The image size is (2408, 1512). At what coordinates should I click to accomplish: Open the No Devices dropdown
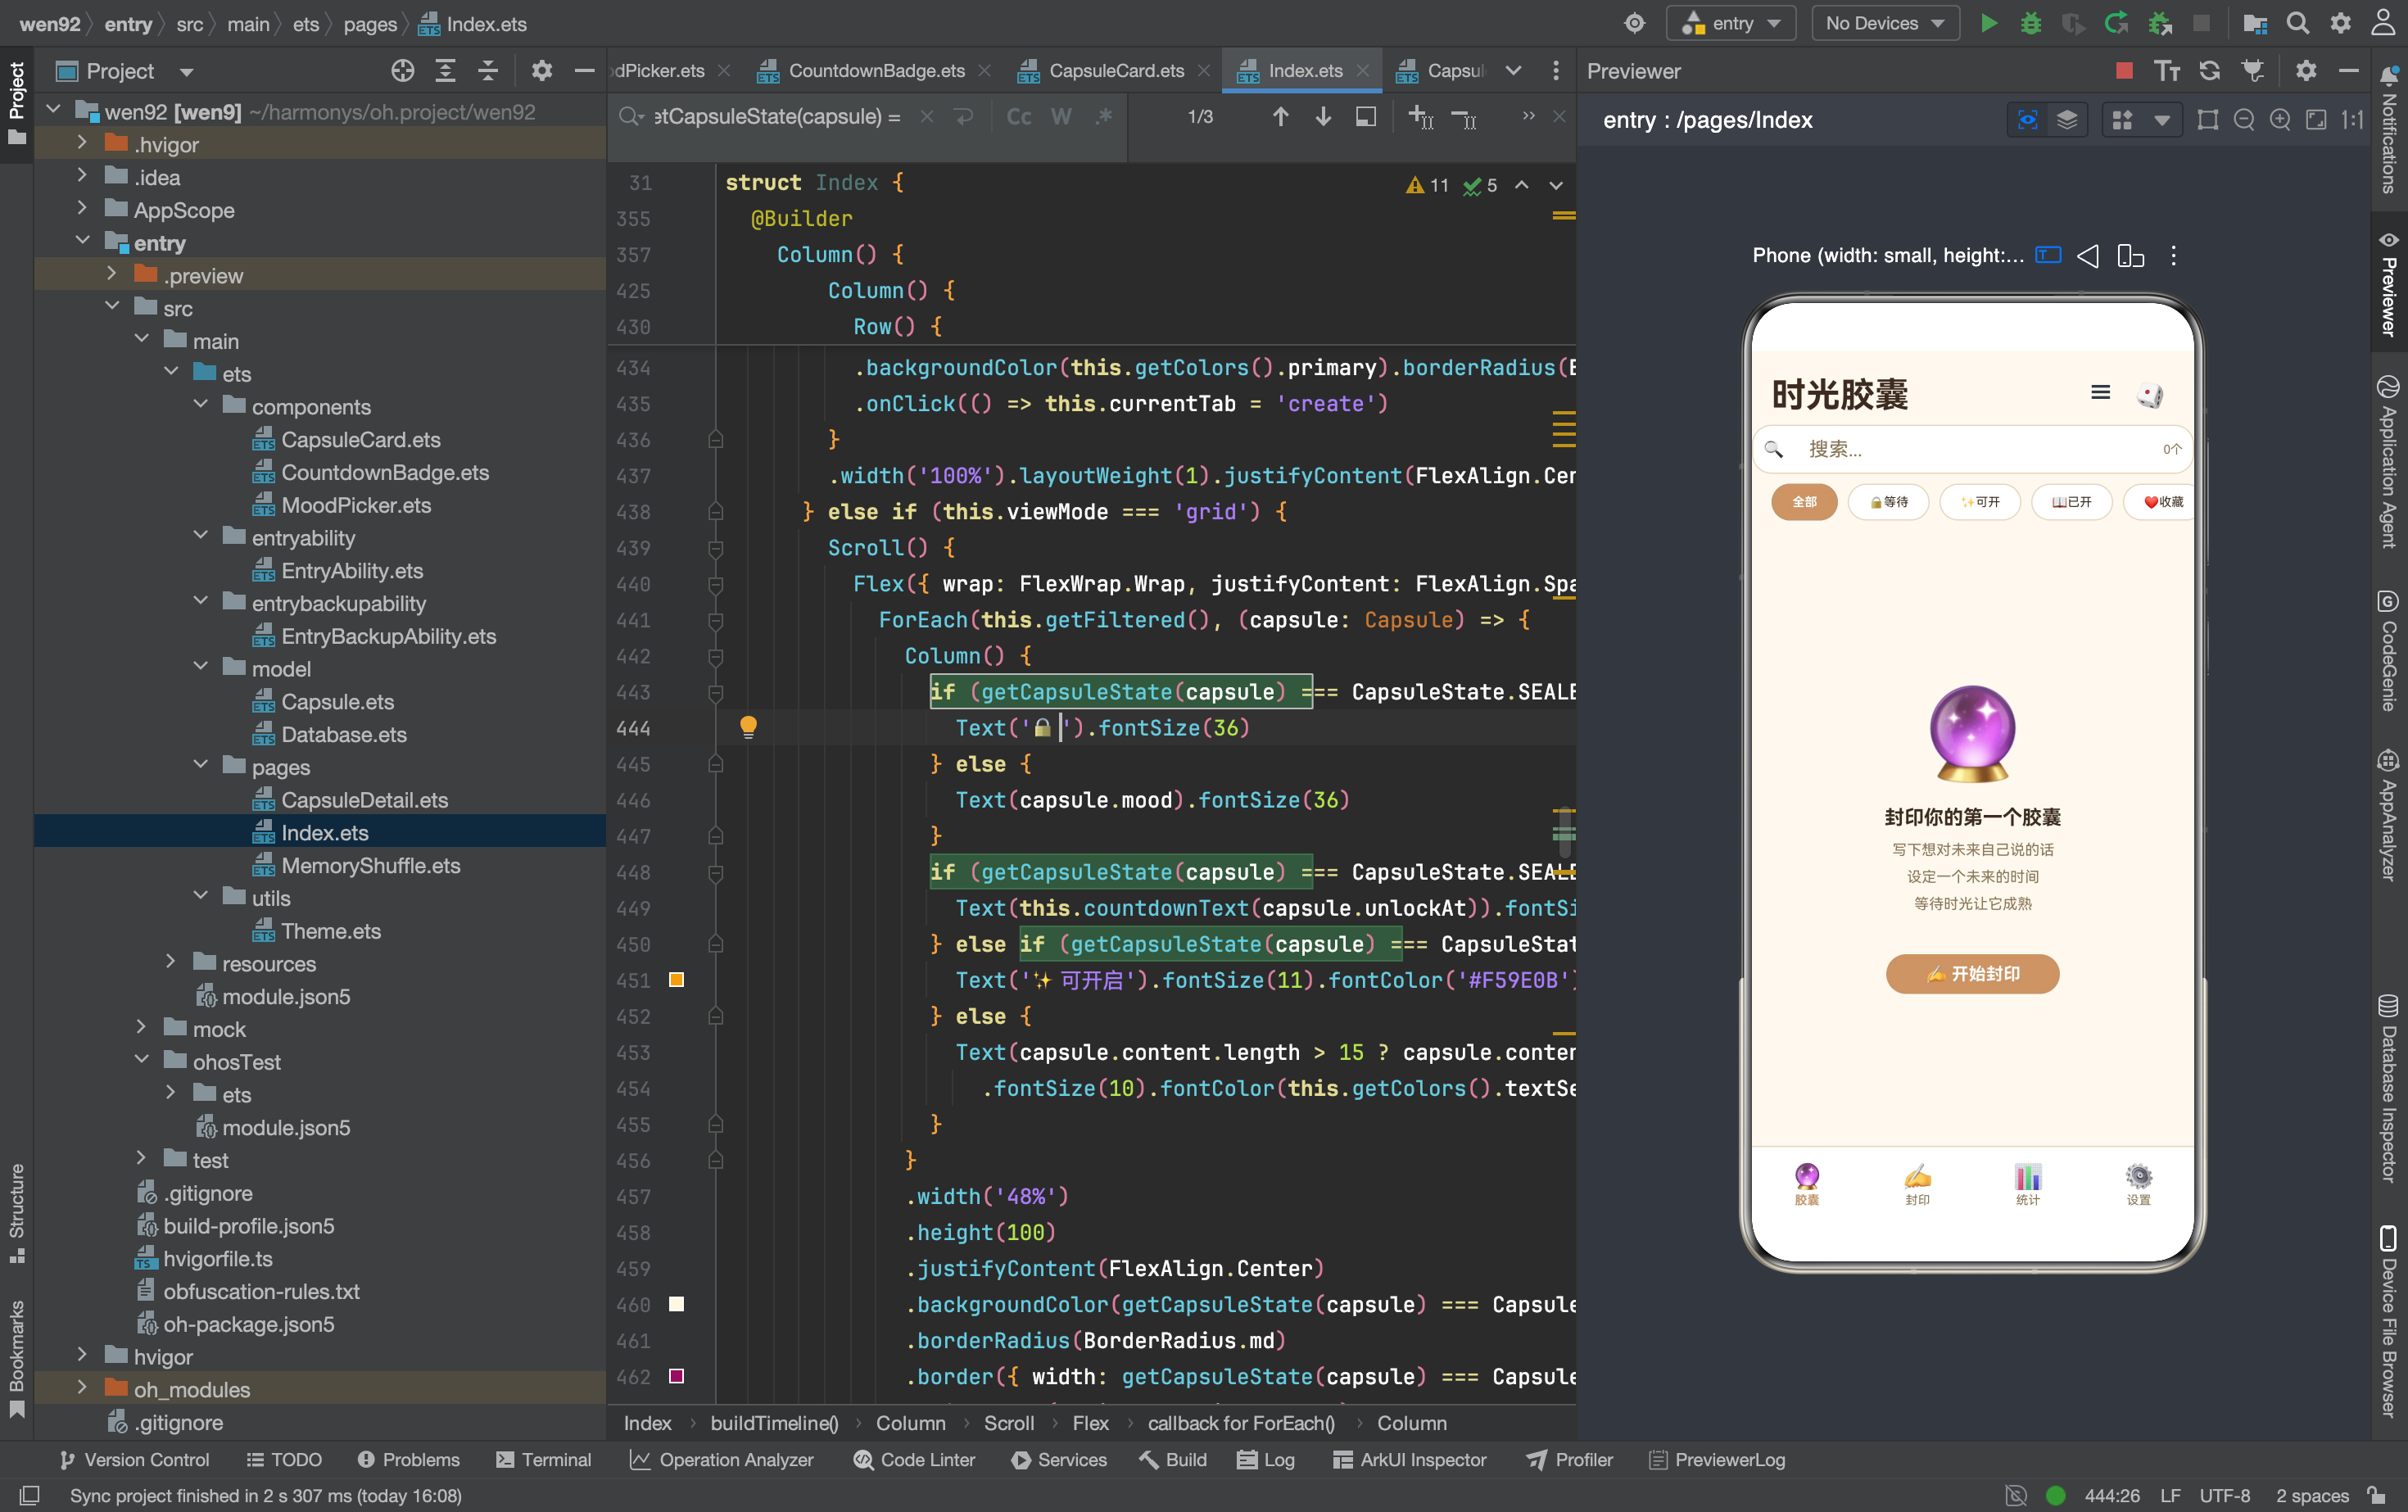[x=1885, y=24]
